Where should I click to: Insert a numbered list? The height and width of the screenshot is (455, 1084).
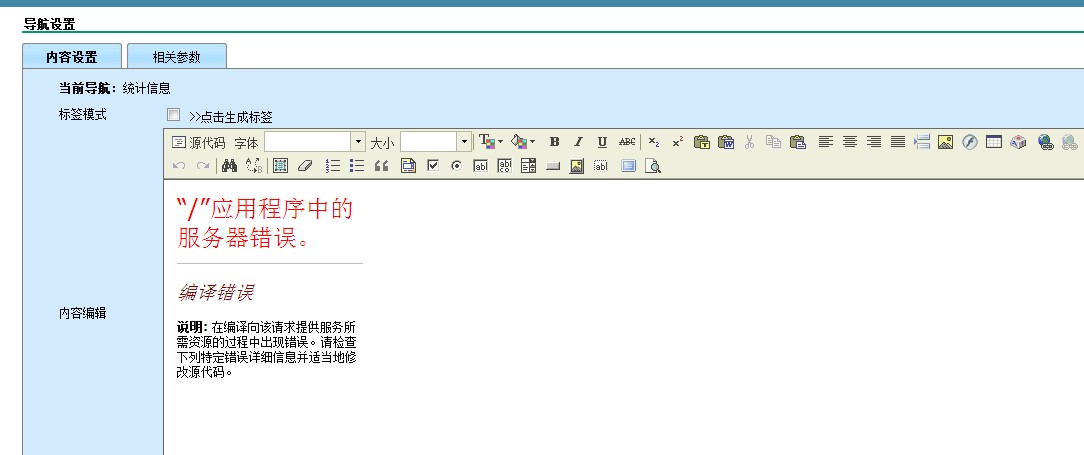coord(334,166)
